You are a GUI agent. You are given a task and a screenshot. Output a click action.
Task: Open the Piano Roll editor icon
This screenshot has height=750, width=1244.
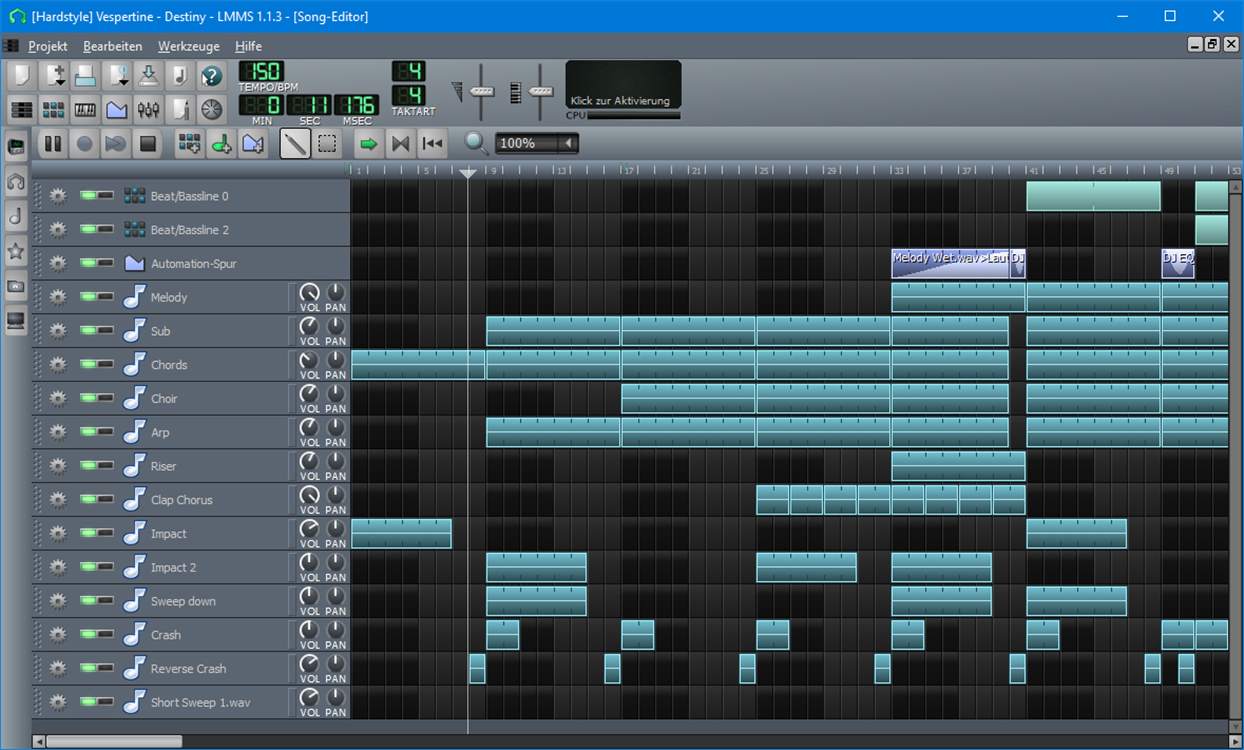[x=85, y=109]
